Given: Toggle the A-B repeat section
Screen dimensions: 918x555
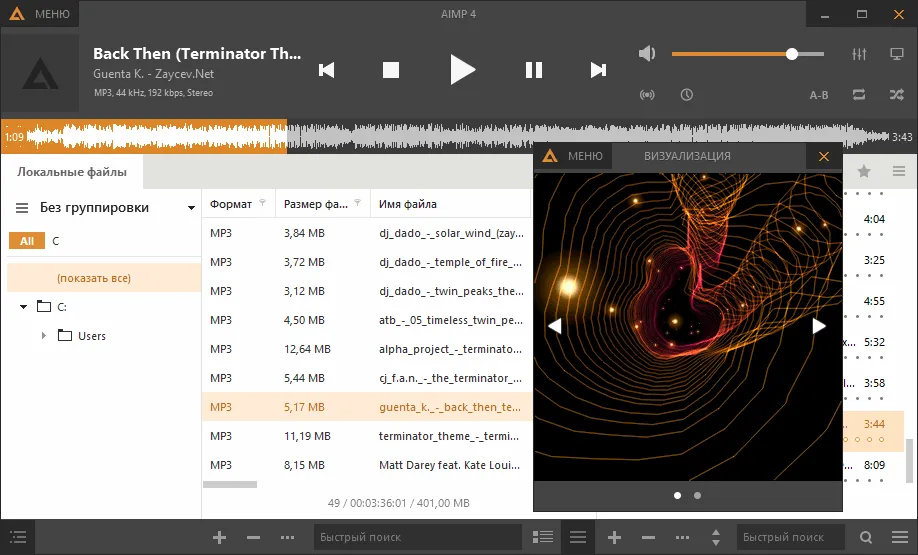Looking at the screenshot, I should click(x=818, y=95).
